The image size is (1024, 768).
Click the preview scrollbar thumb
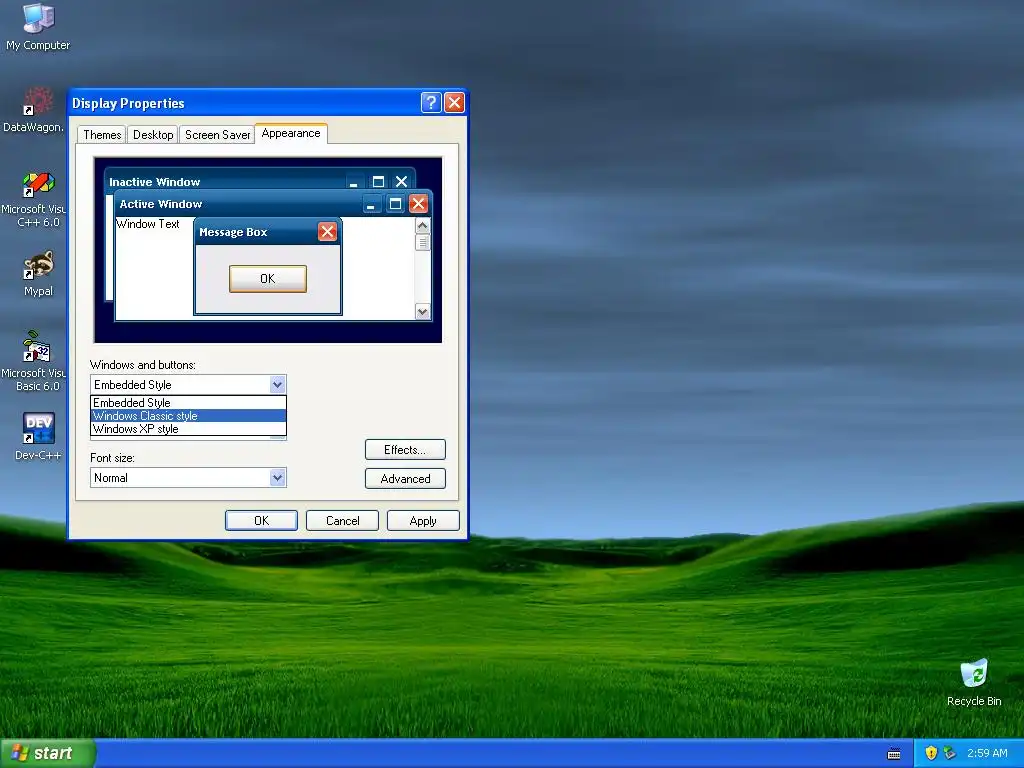tap(423, 242)
